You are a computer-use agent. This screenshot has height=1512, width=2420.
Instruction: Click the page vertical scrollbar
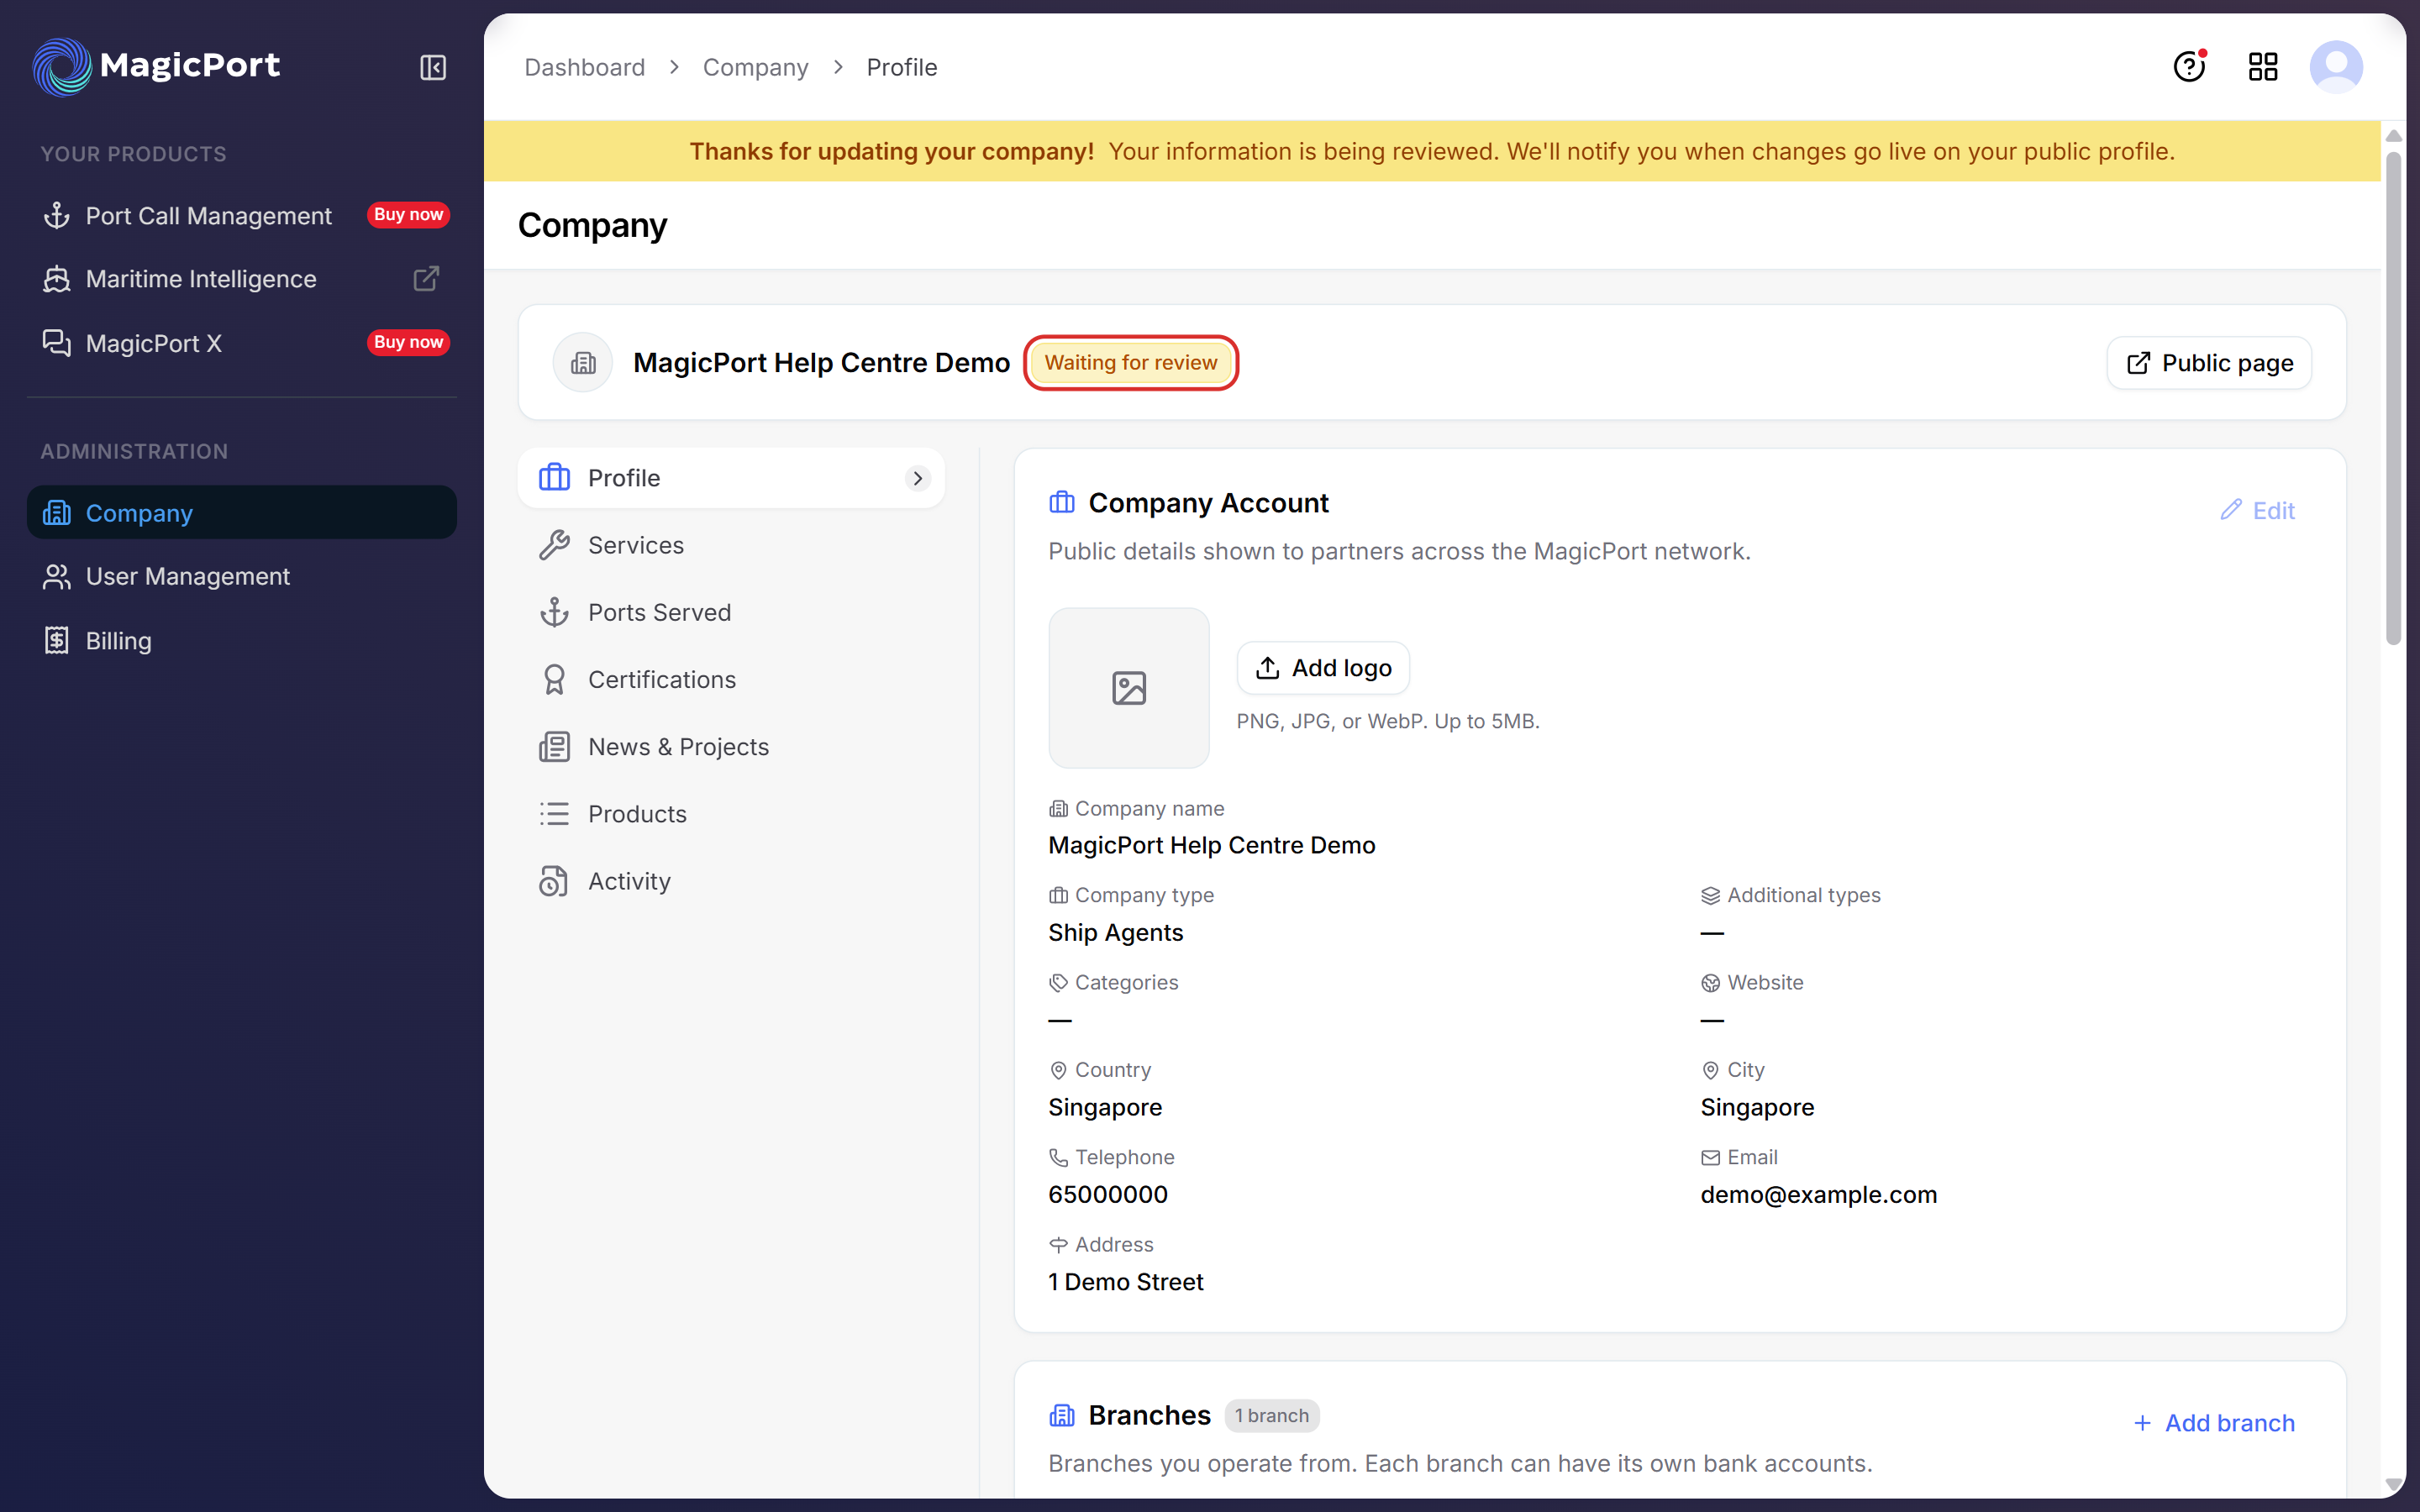tap(2393, 400)
